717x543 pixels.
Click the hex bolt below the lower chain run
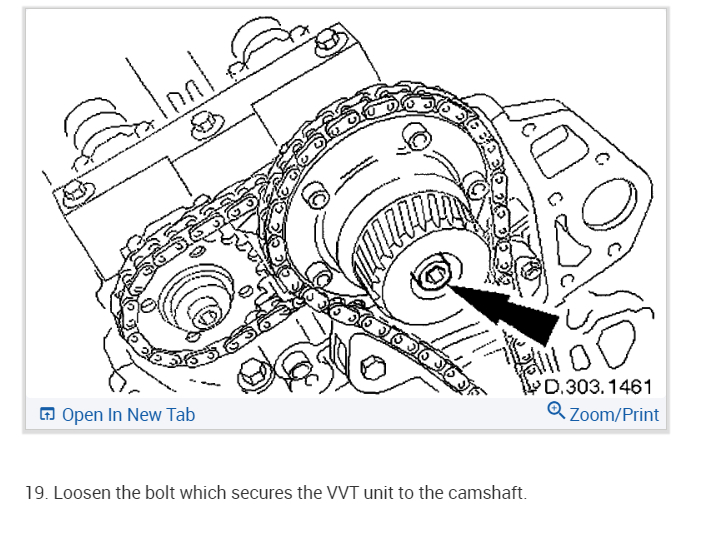[373, 368]
